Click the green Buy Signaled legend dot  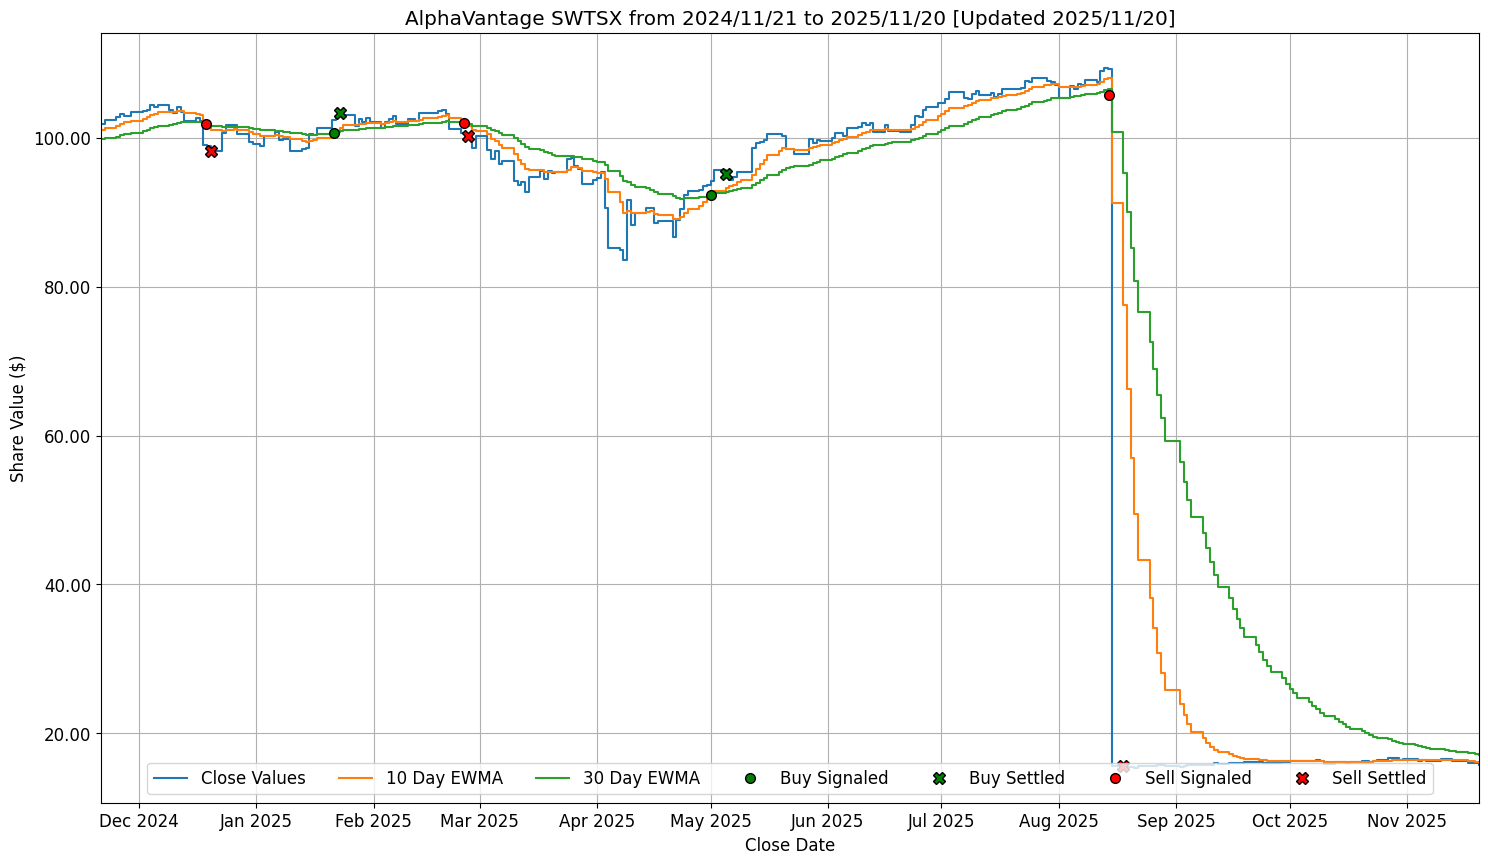[750, 778]
